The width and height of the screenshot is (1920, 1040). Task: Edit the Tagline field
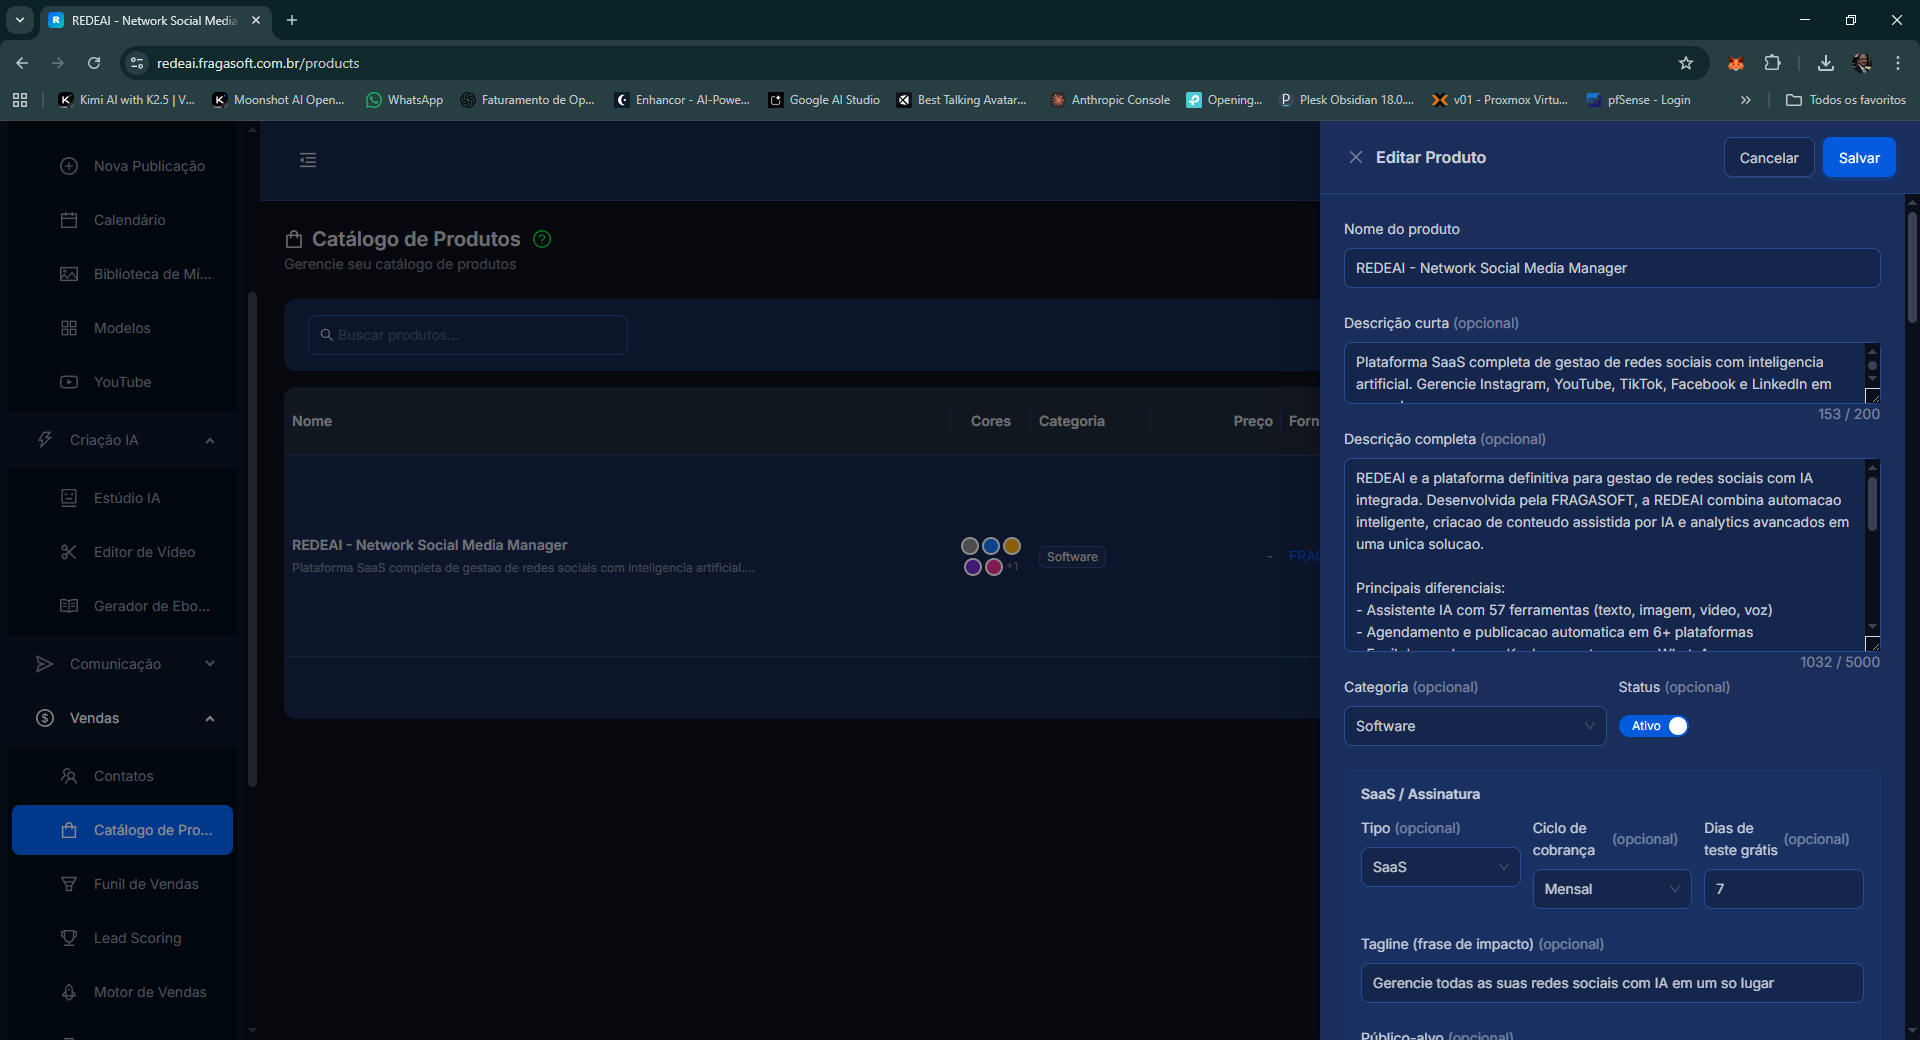coord(1612,983)
